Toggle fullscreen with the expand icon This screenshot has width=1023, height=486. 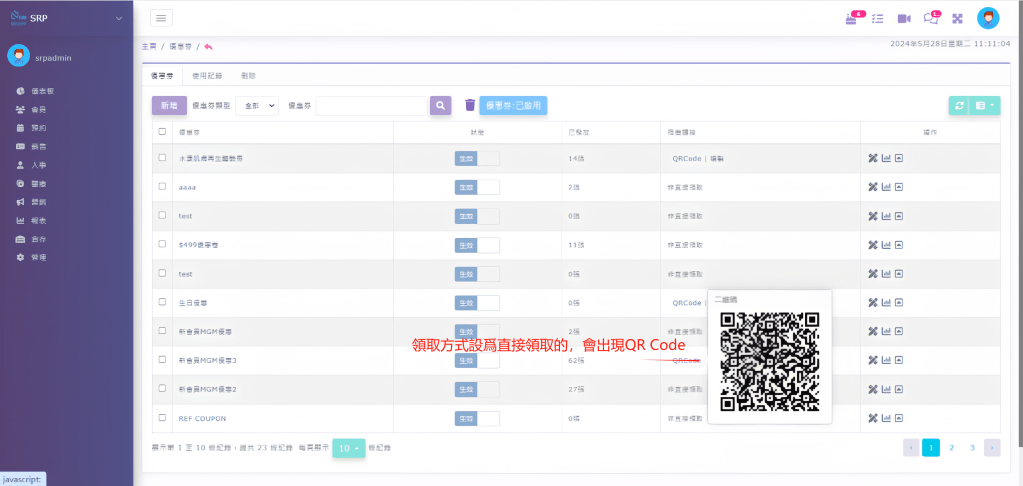coord(957,18)
